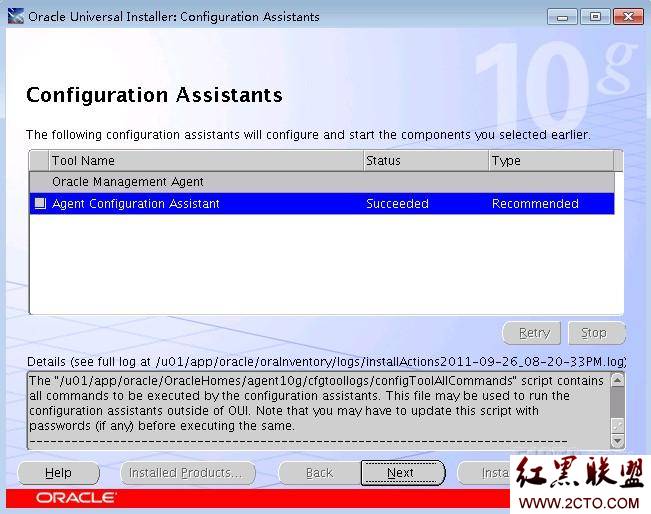651x514 pixels.
Task: Maximize the installer window
Action: pyautogui.click(x=595, y=16)
